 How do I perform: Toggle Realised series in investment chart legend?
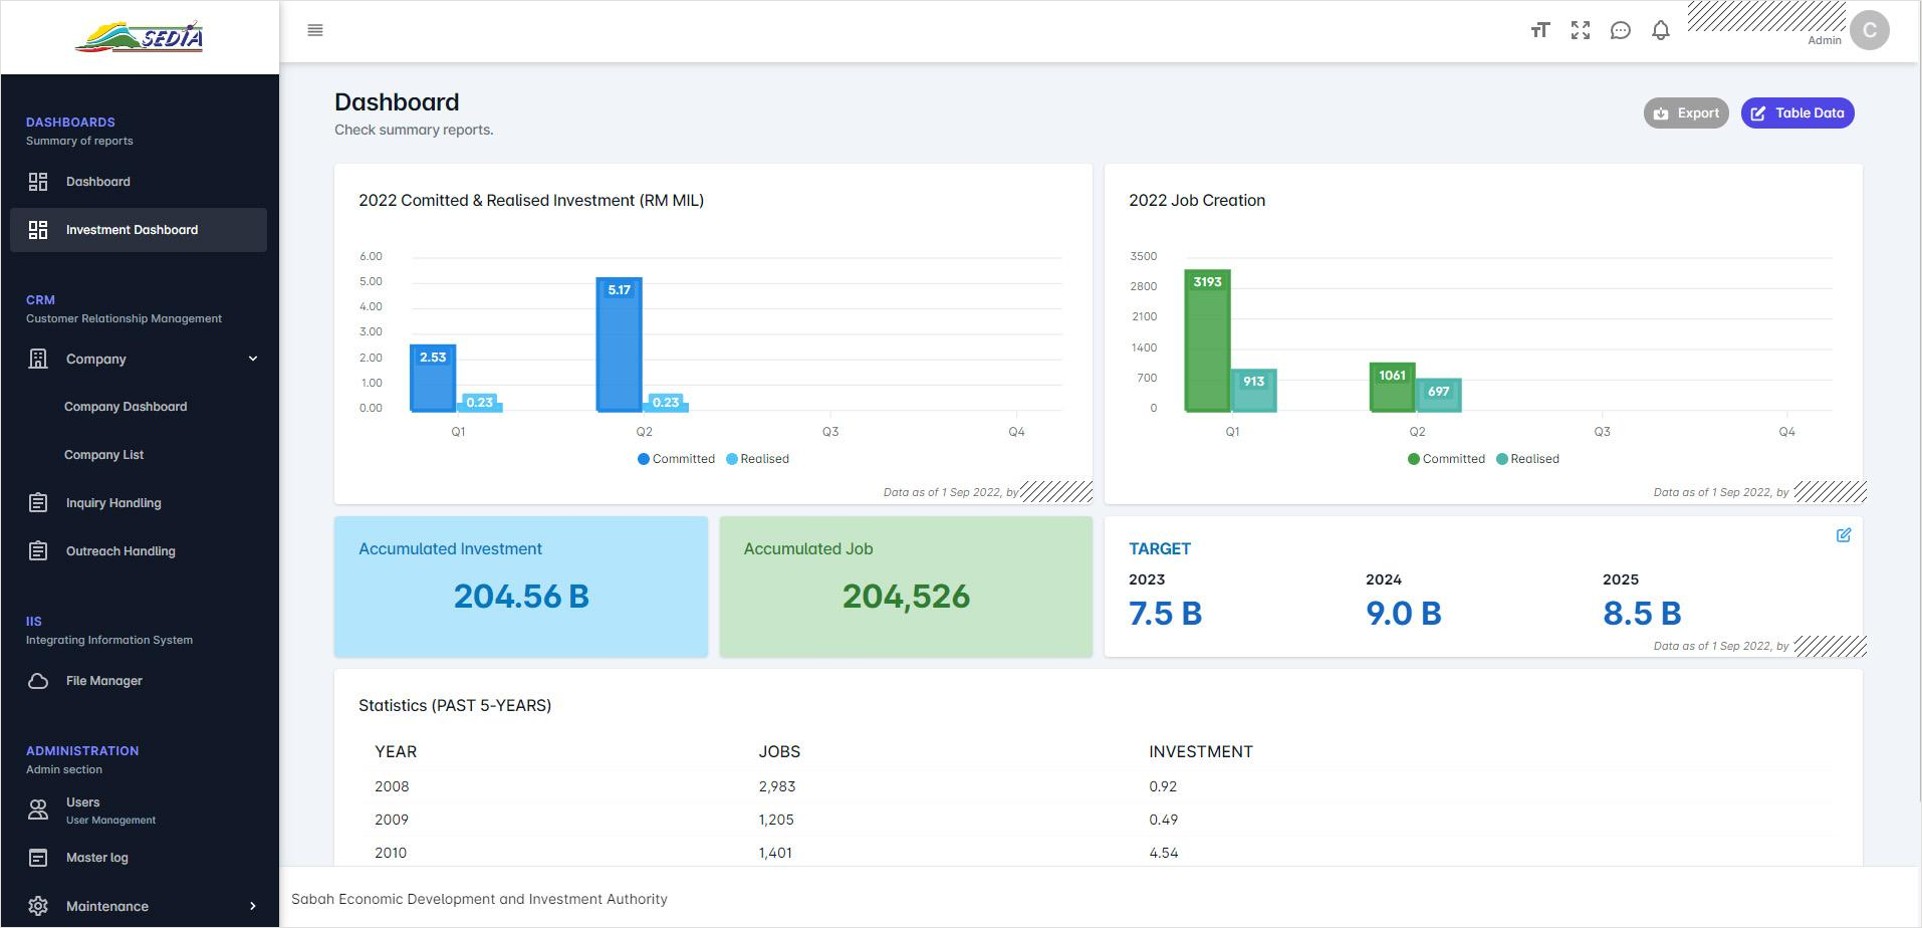[757, 459]
